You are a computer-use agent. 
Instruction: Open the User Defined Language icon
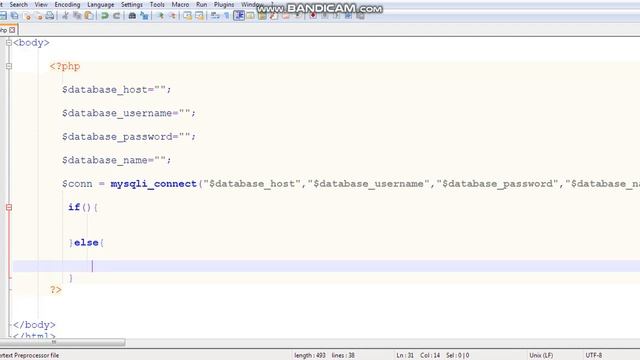pos(251,16)
